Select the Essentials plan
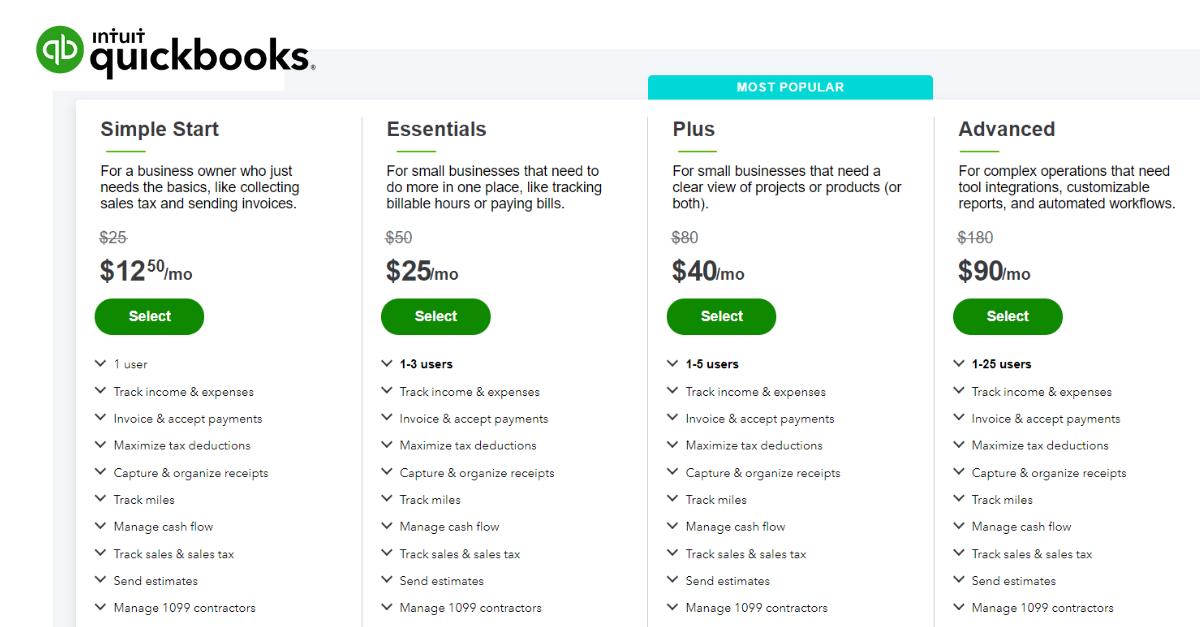Screen dimensions: 1200x627 point(435,316)
